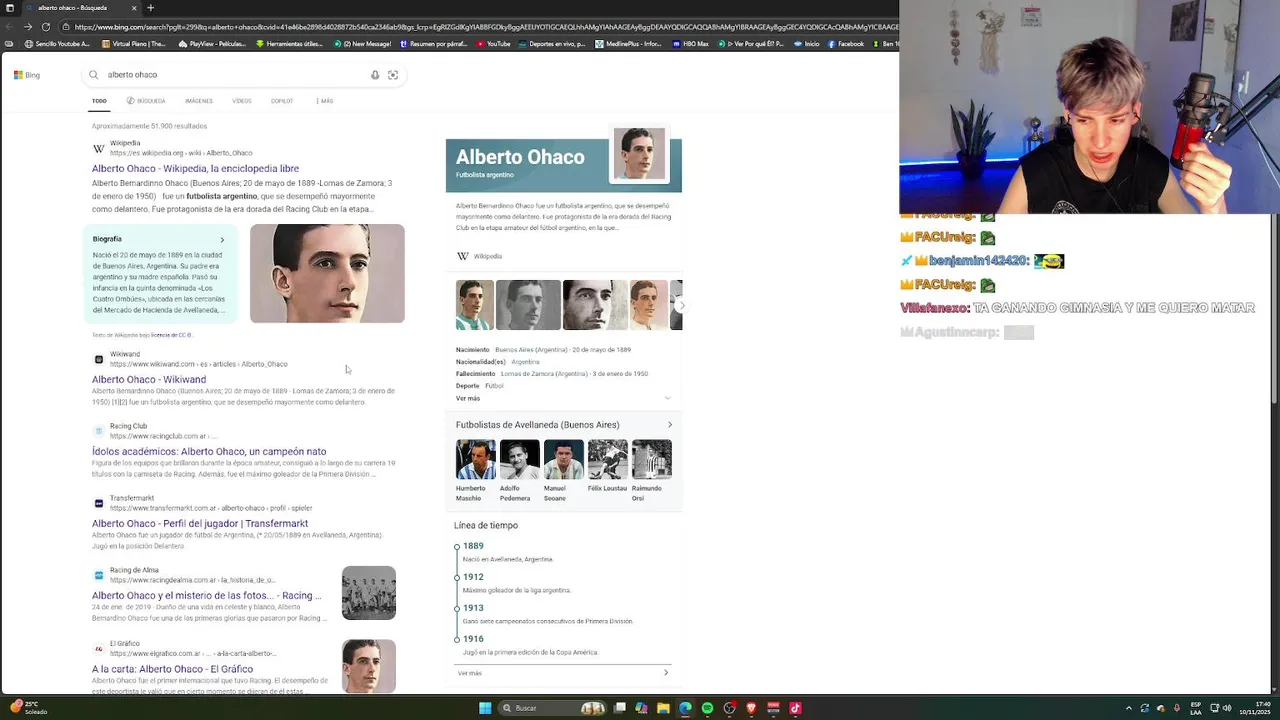Open the HBO Max bookmark
The height and width of the screenshot is (720, 1280).
pos(691,44)
